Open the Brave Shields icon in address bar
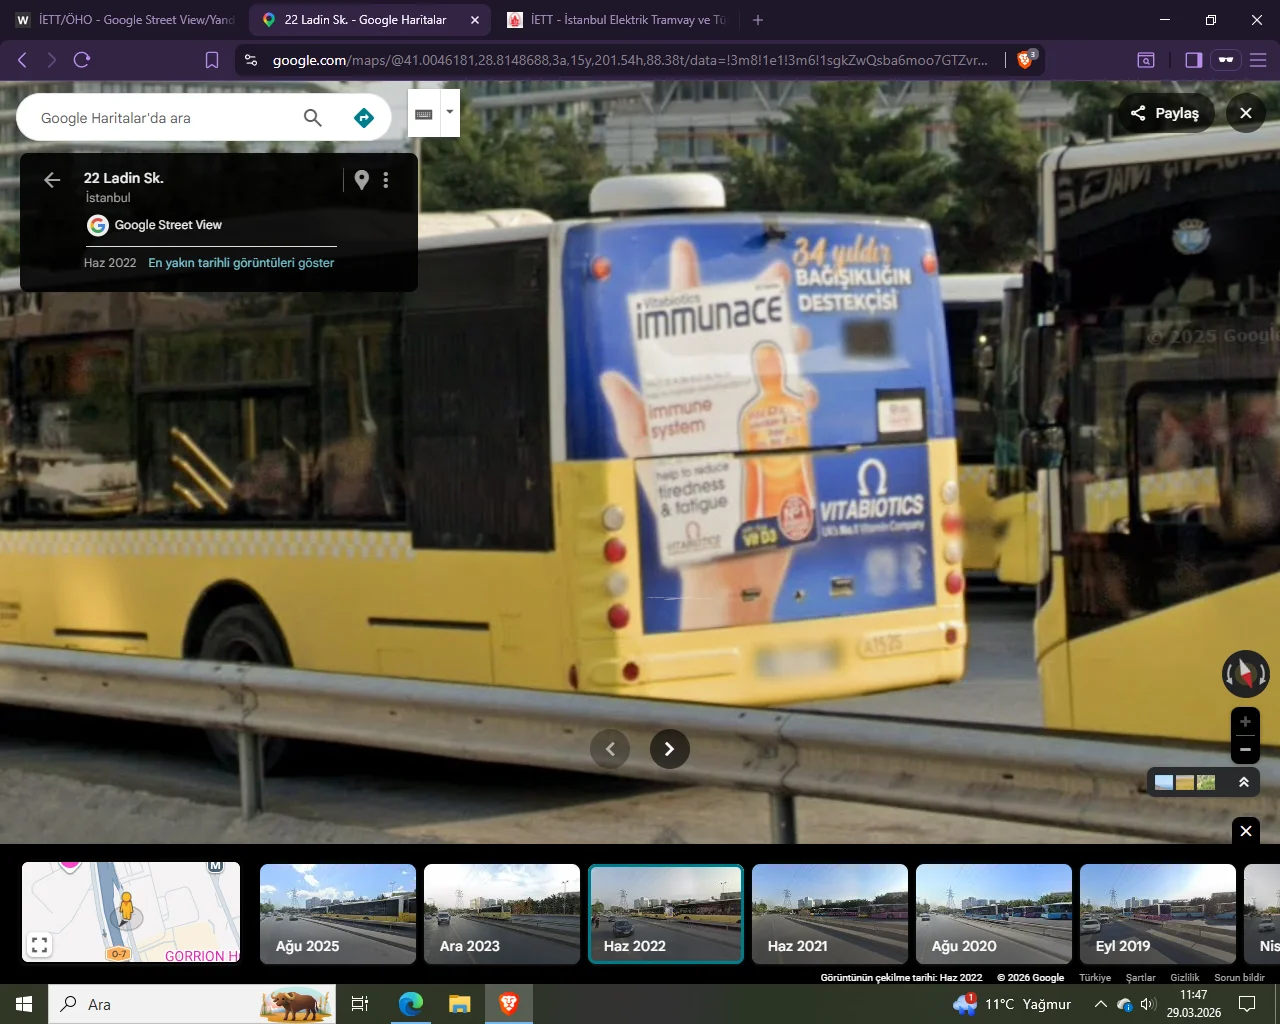Screen dimensions: 1280x1024 [x=1025, y=60]
